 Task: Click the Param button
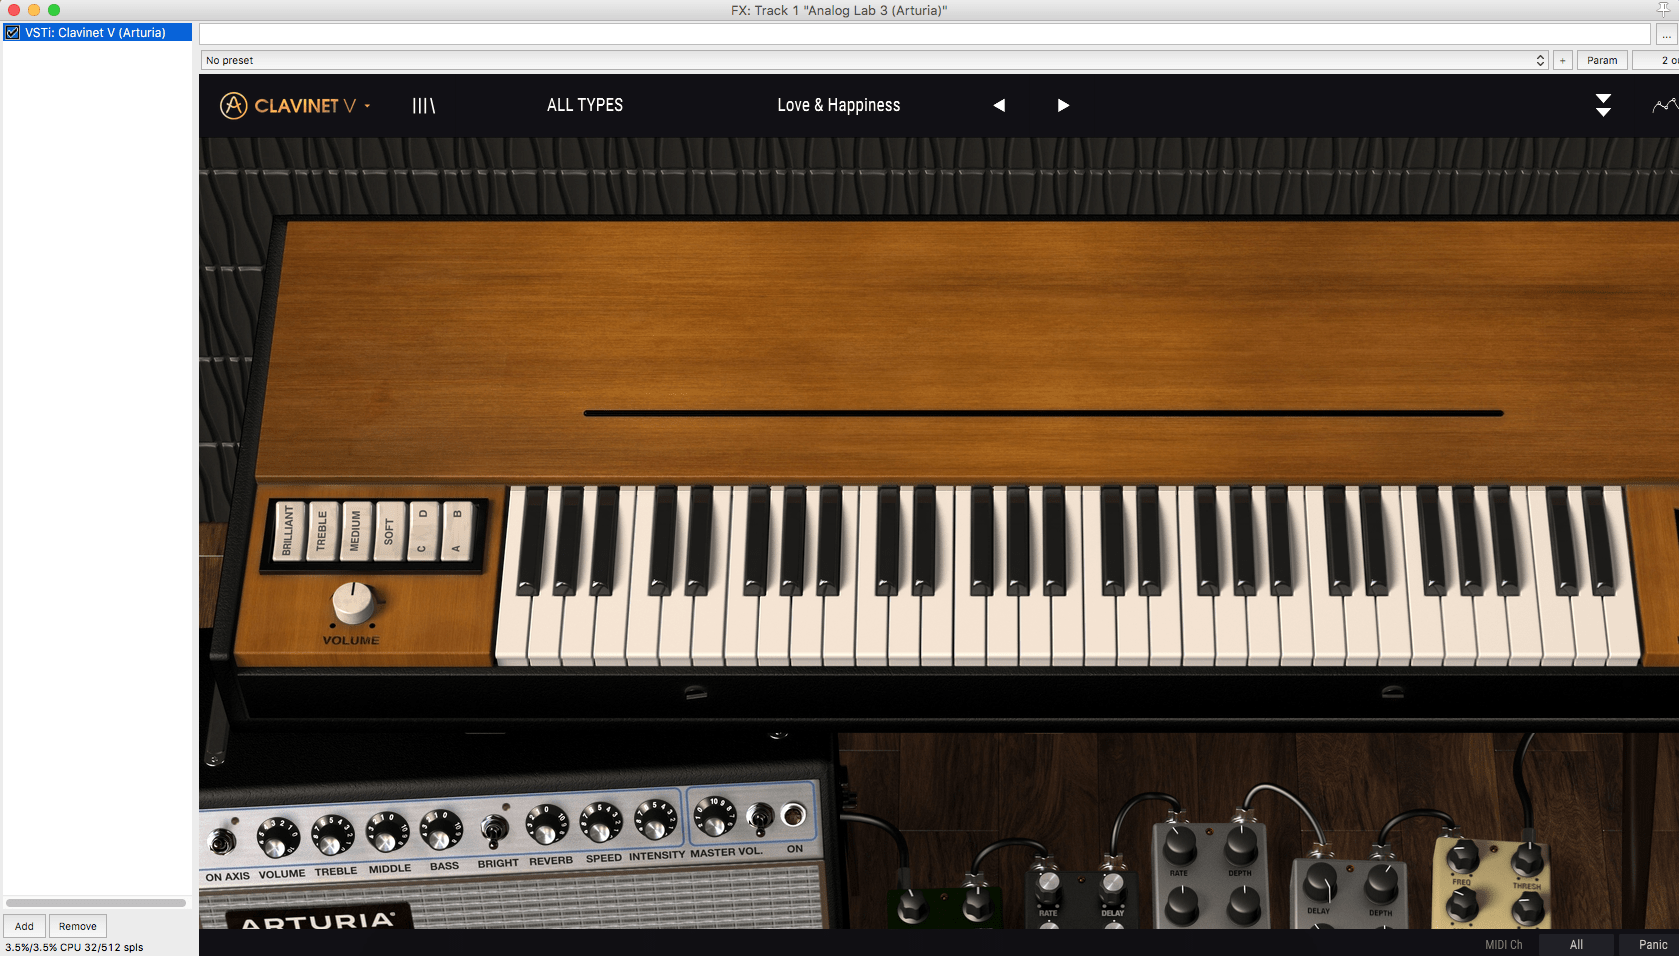click(1602, 60)
